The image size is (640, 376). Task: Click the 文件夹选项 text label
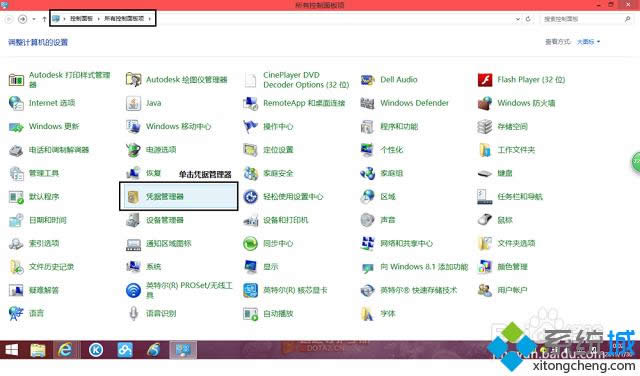tap(516, 243)
